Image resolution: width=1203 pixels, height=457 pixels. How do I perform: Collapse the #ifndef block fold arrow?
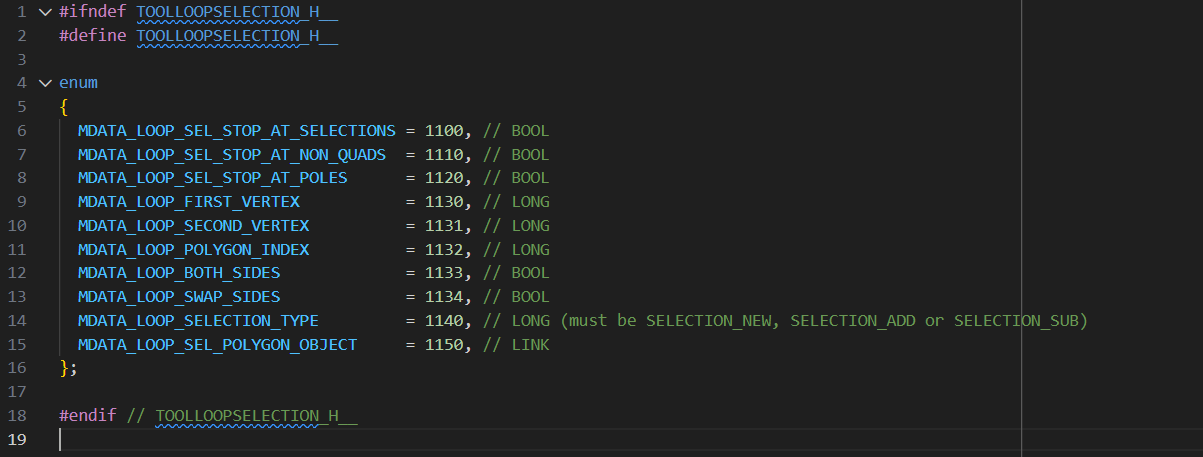(43, 12)
